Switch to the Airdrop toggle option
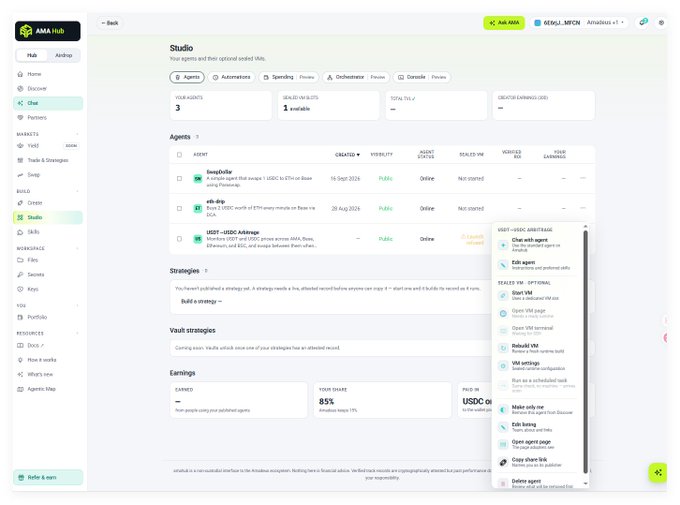Image resolution: width=680 pixels, height=505 pixels. tap(63, 55)
